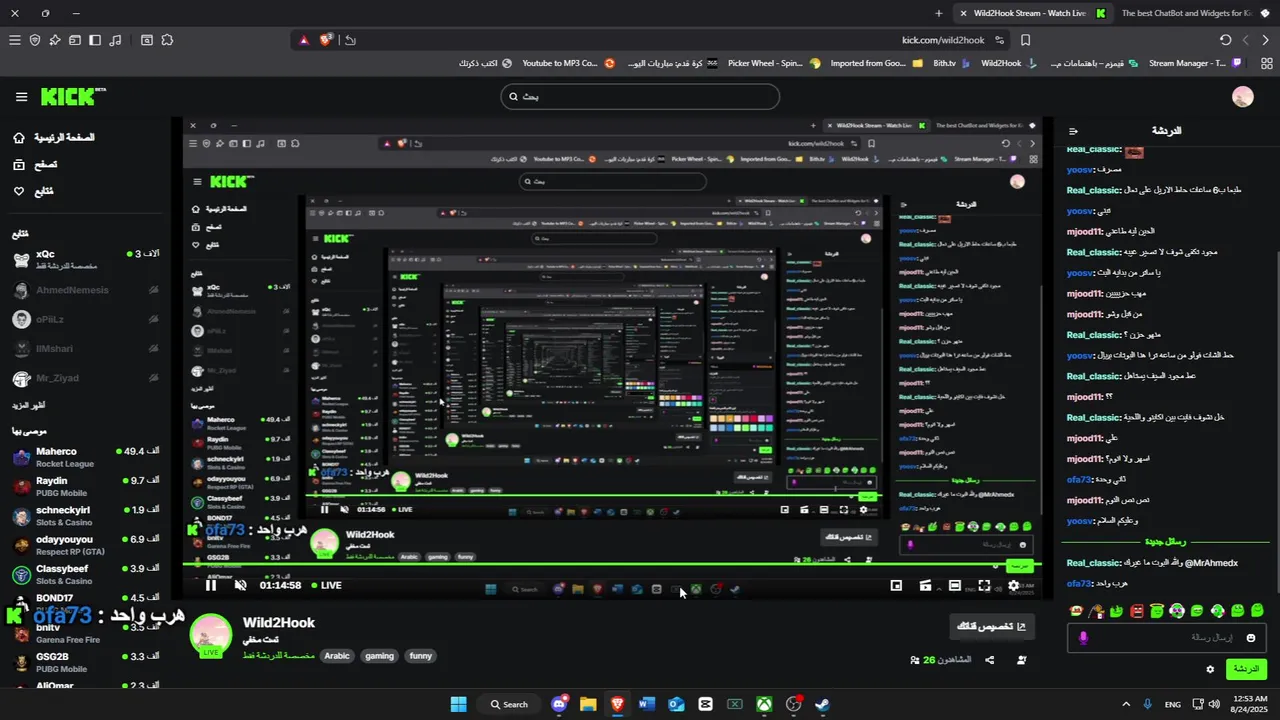Screen dimensions: 1280x720
Task: Expand Imported from Google bookmarks folder
Action: click(876, 63)
